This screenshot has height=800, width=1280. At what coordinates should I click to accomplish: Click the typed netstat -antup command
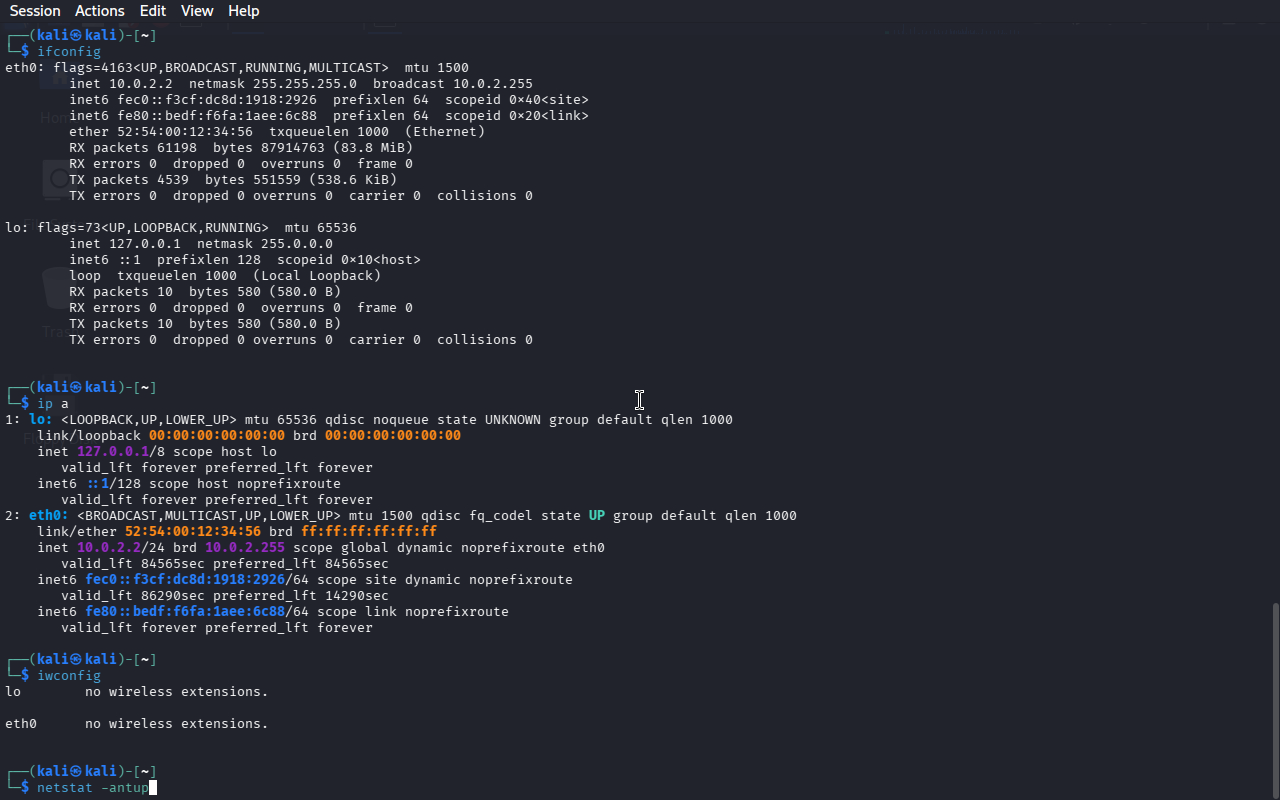pos(92,788)
